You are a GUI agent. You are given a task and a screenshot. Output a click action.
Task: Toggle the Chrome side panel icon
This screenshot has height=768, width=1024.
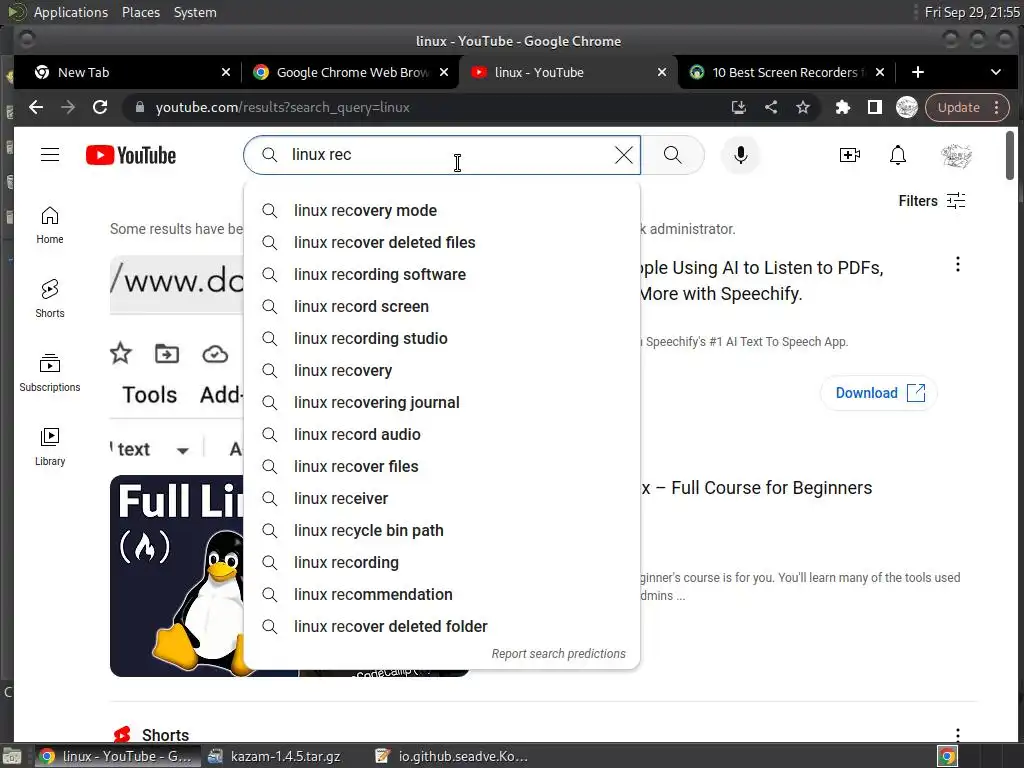tap(874, 107)
